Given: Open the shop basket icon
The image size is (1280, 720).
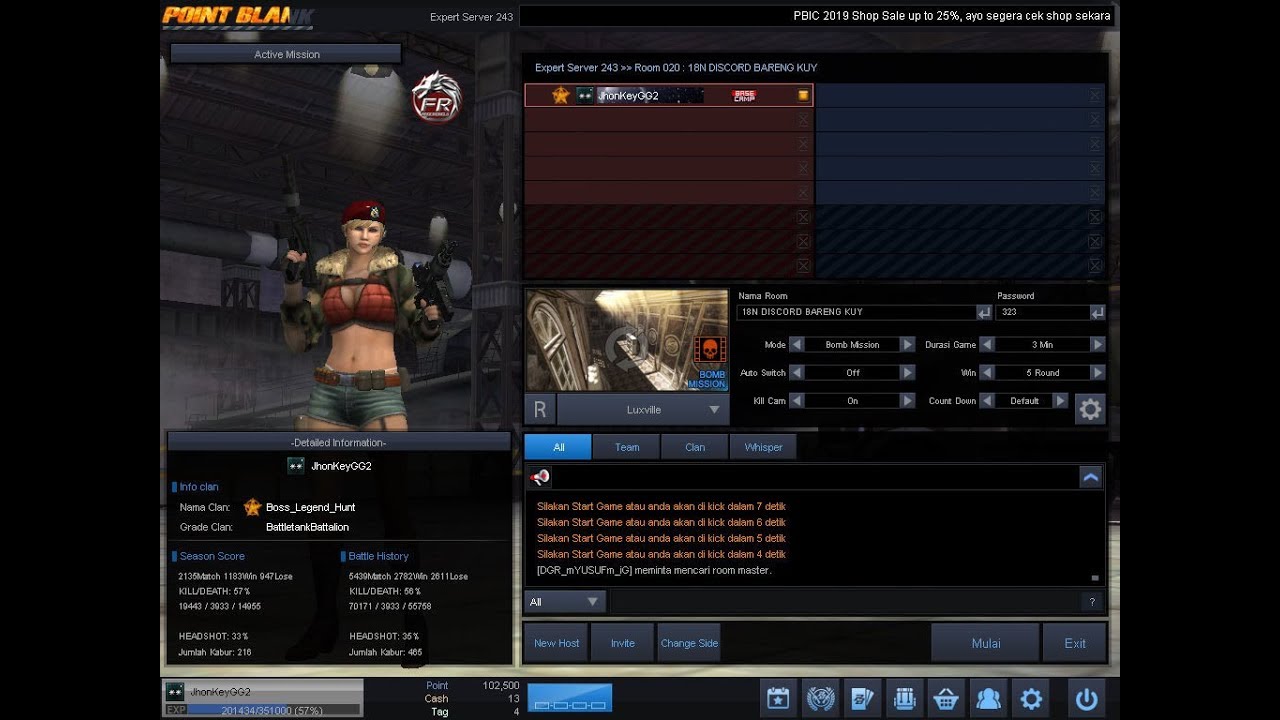Looking at the screenshot, I should click(947, 698).
